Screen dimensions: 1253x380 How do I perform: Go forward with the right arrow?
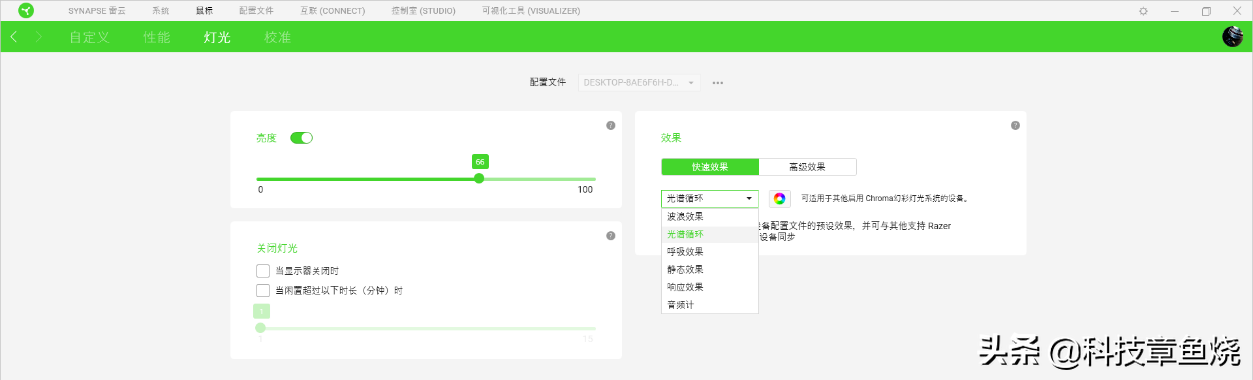pyautogui.click(x=38, y=37)
